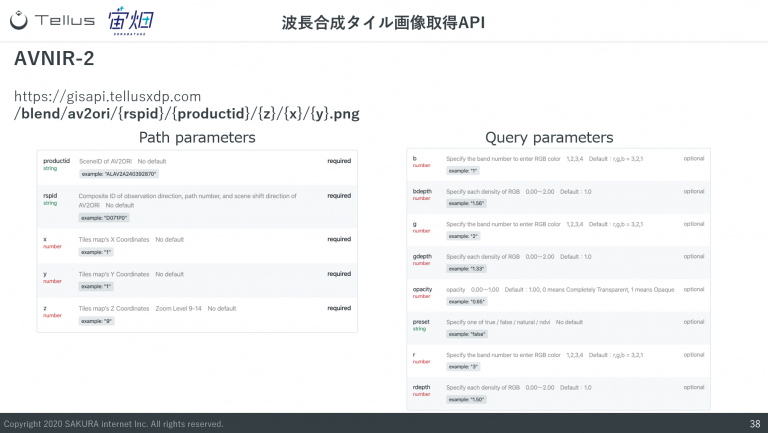Click the rdepth parameter name
The width and height of the screenshot is (768, 433).
tap(421, 387)
